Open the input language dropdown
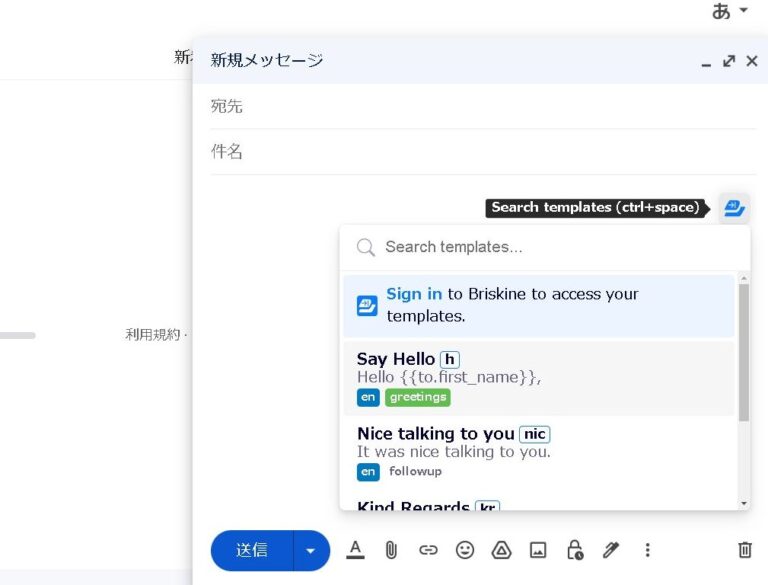 click(730, 12)
